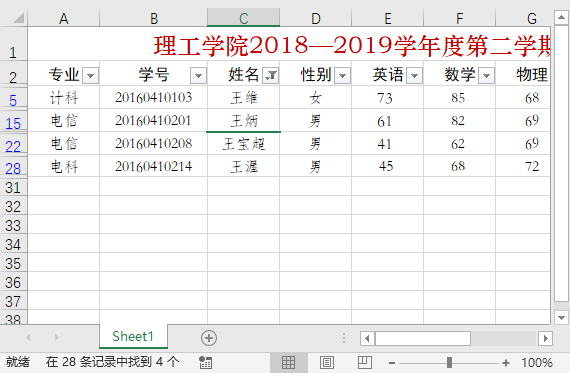
Task: Click cell with name 王渥
Action: click(244, 166)
